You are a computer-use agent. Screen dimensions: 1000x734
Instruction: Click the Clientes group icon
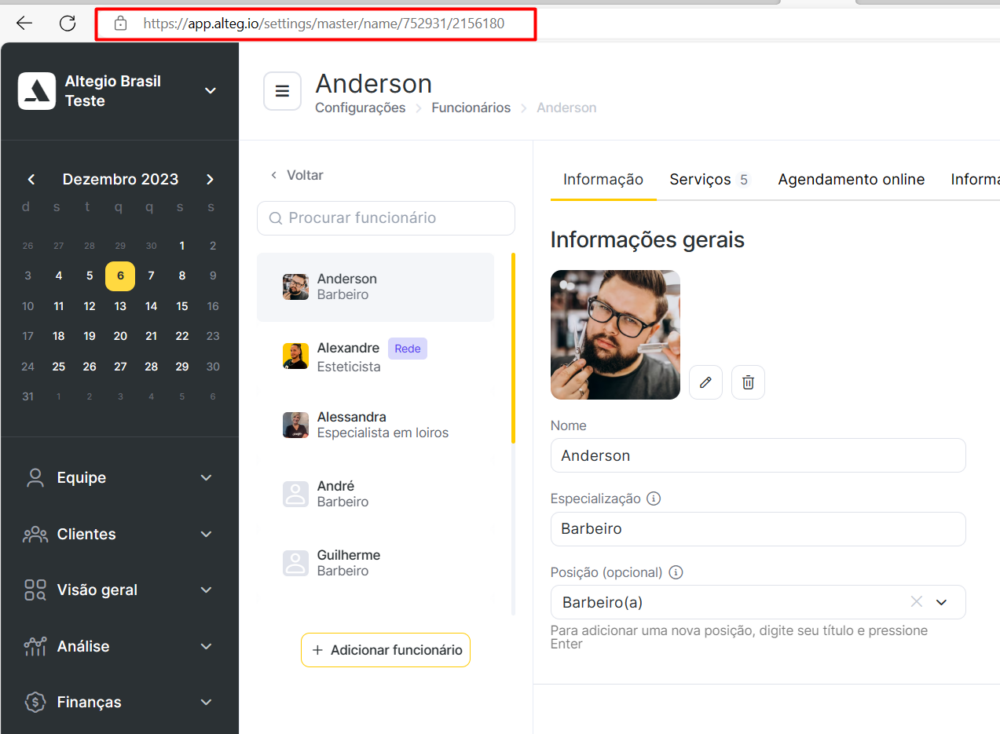click(x=35, y=534)
